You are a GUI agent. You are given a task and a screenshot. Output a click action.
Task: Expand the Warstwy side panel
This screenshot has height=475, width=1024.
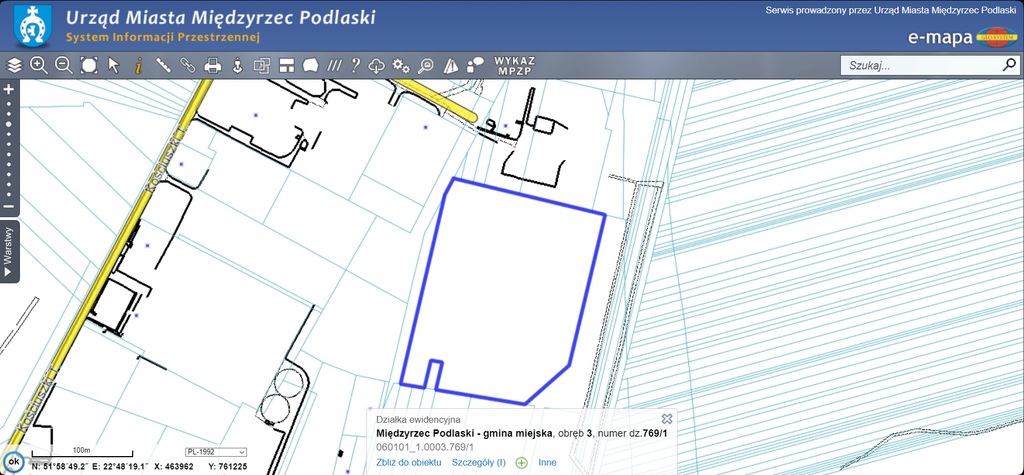tap(9, 251)
